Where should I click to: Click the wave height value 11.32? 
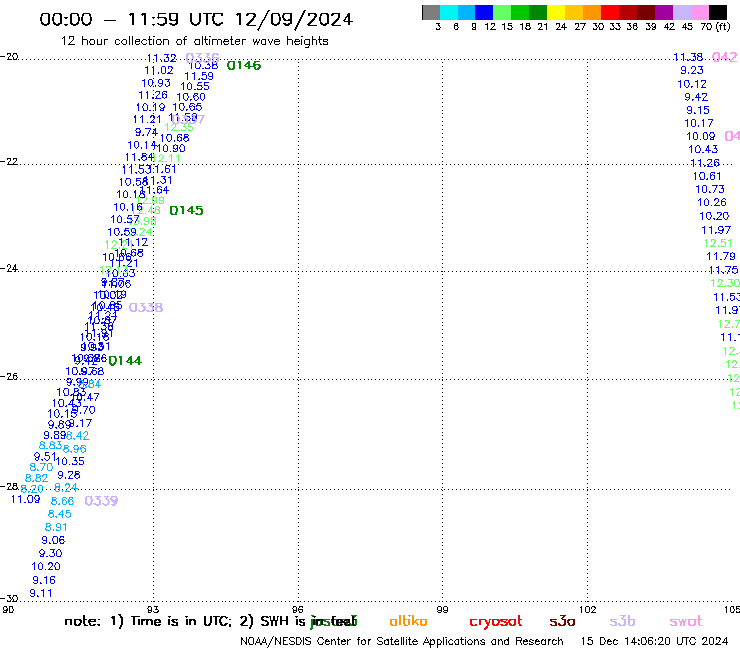pyautogui.click(x=161, y=58)
